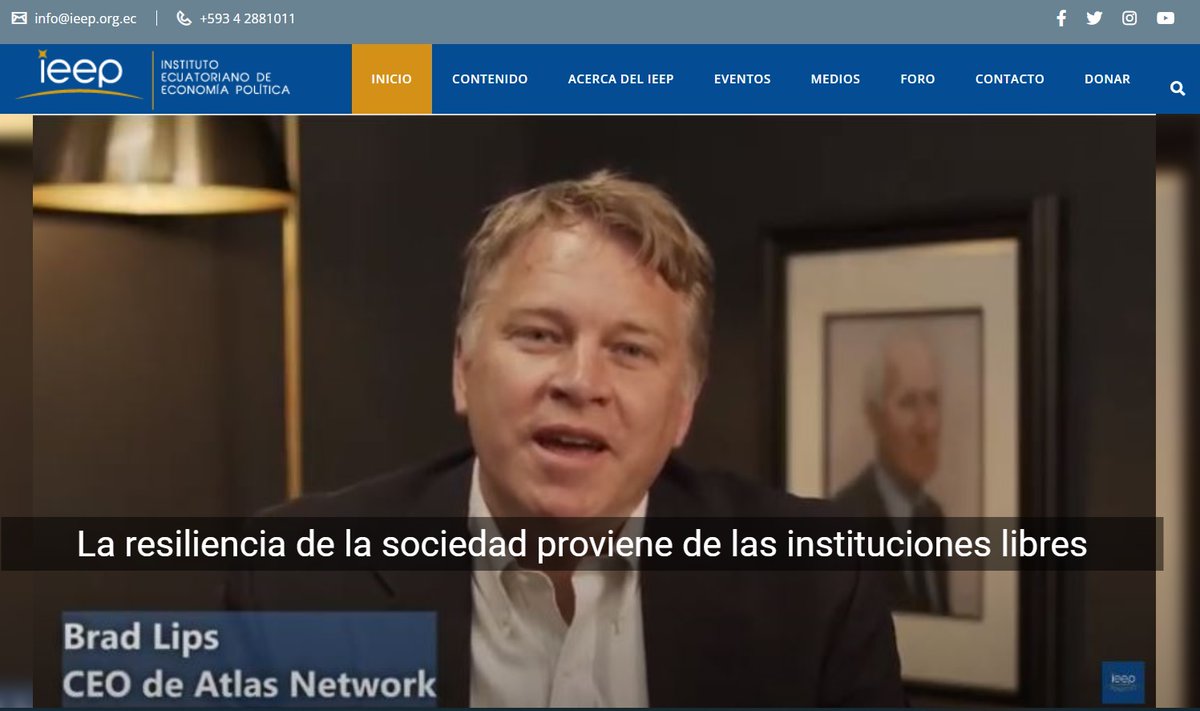The width and height of the screenshot is (1200, 711).
Task: Click the info@ieep.org.ec email link
Action: click(x=85, y=18)
